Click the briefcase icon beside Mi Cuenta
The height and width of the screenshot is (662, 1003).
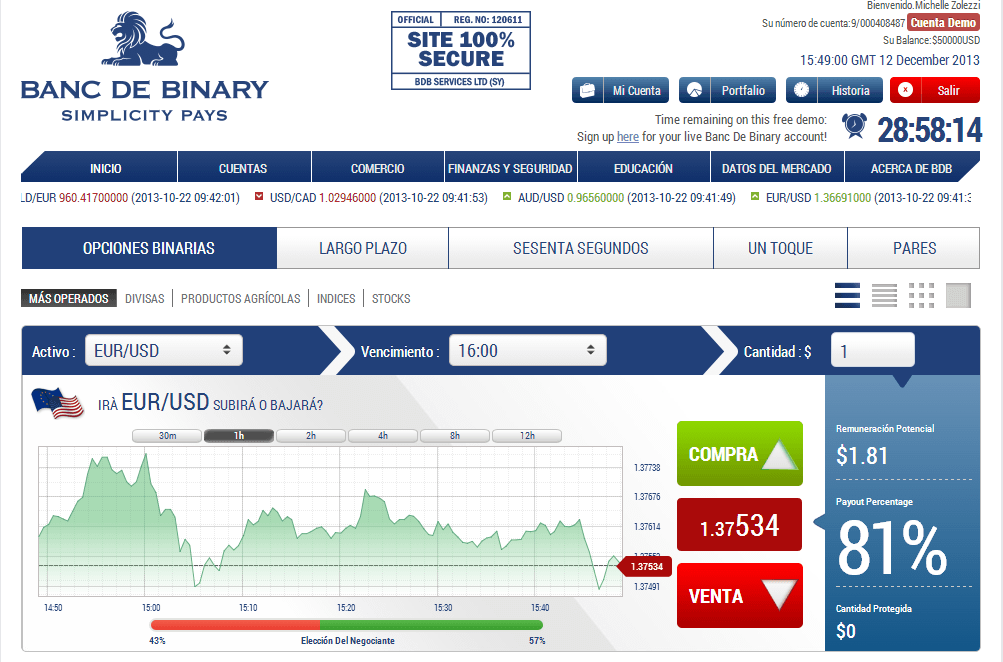tap(587, 90)
